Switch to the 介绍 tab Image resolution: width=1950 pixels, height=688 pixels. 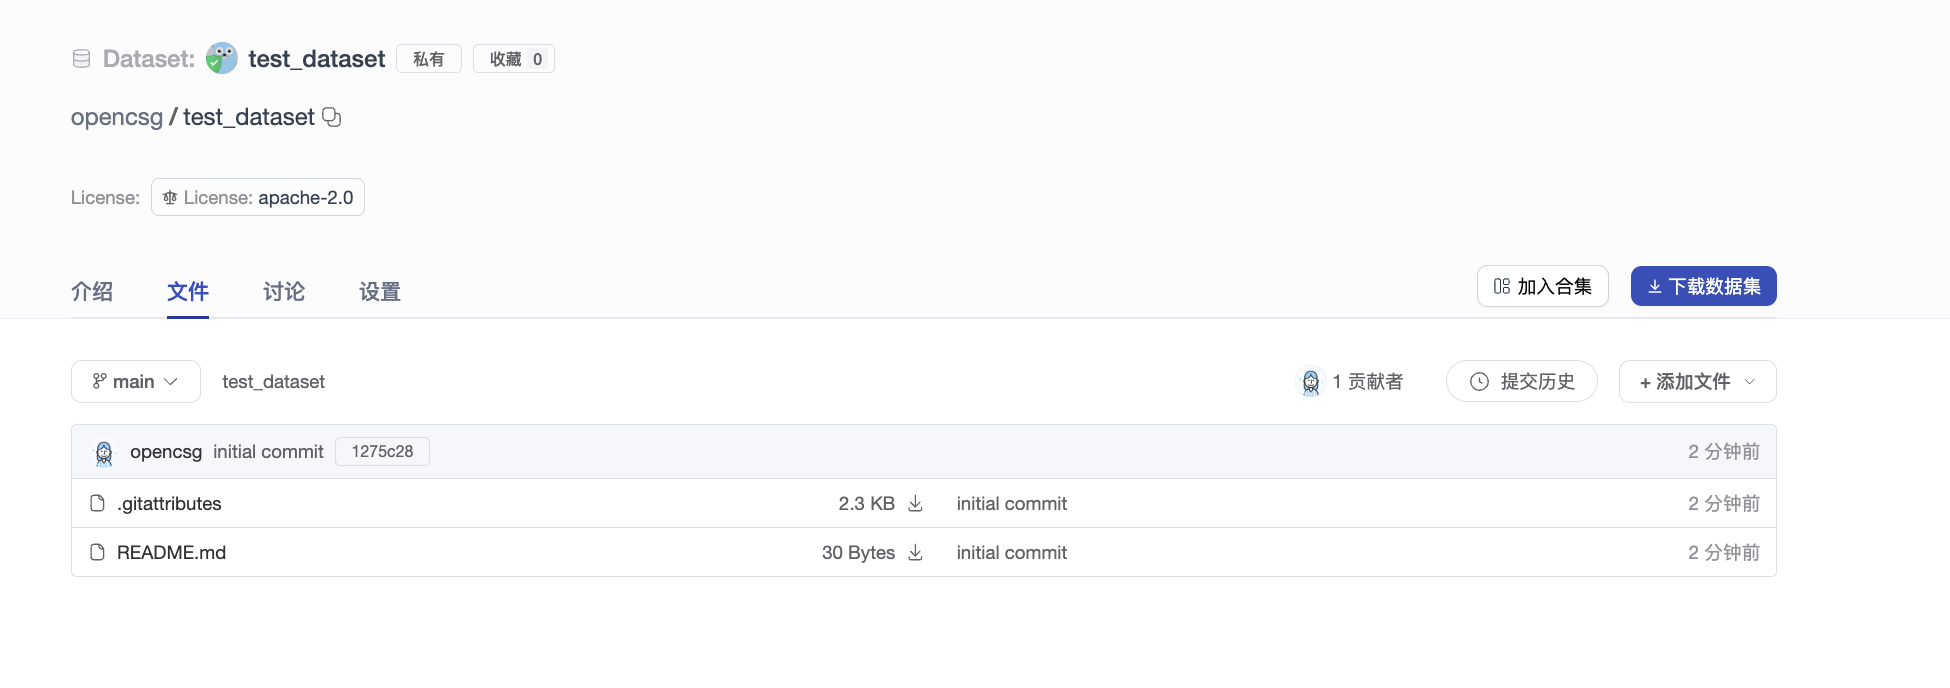tap(92, 292)
